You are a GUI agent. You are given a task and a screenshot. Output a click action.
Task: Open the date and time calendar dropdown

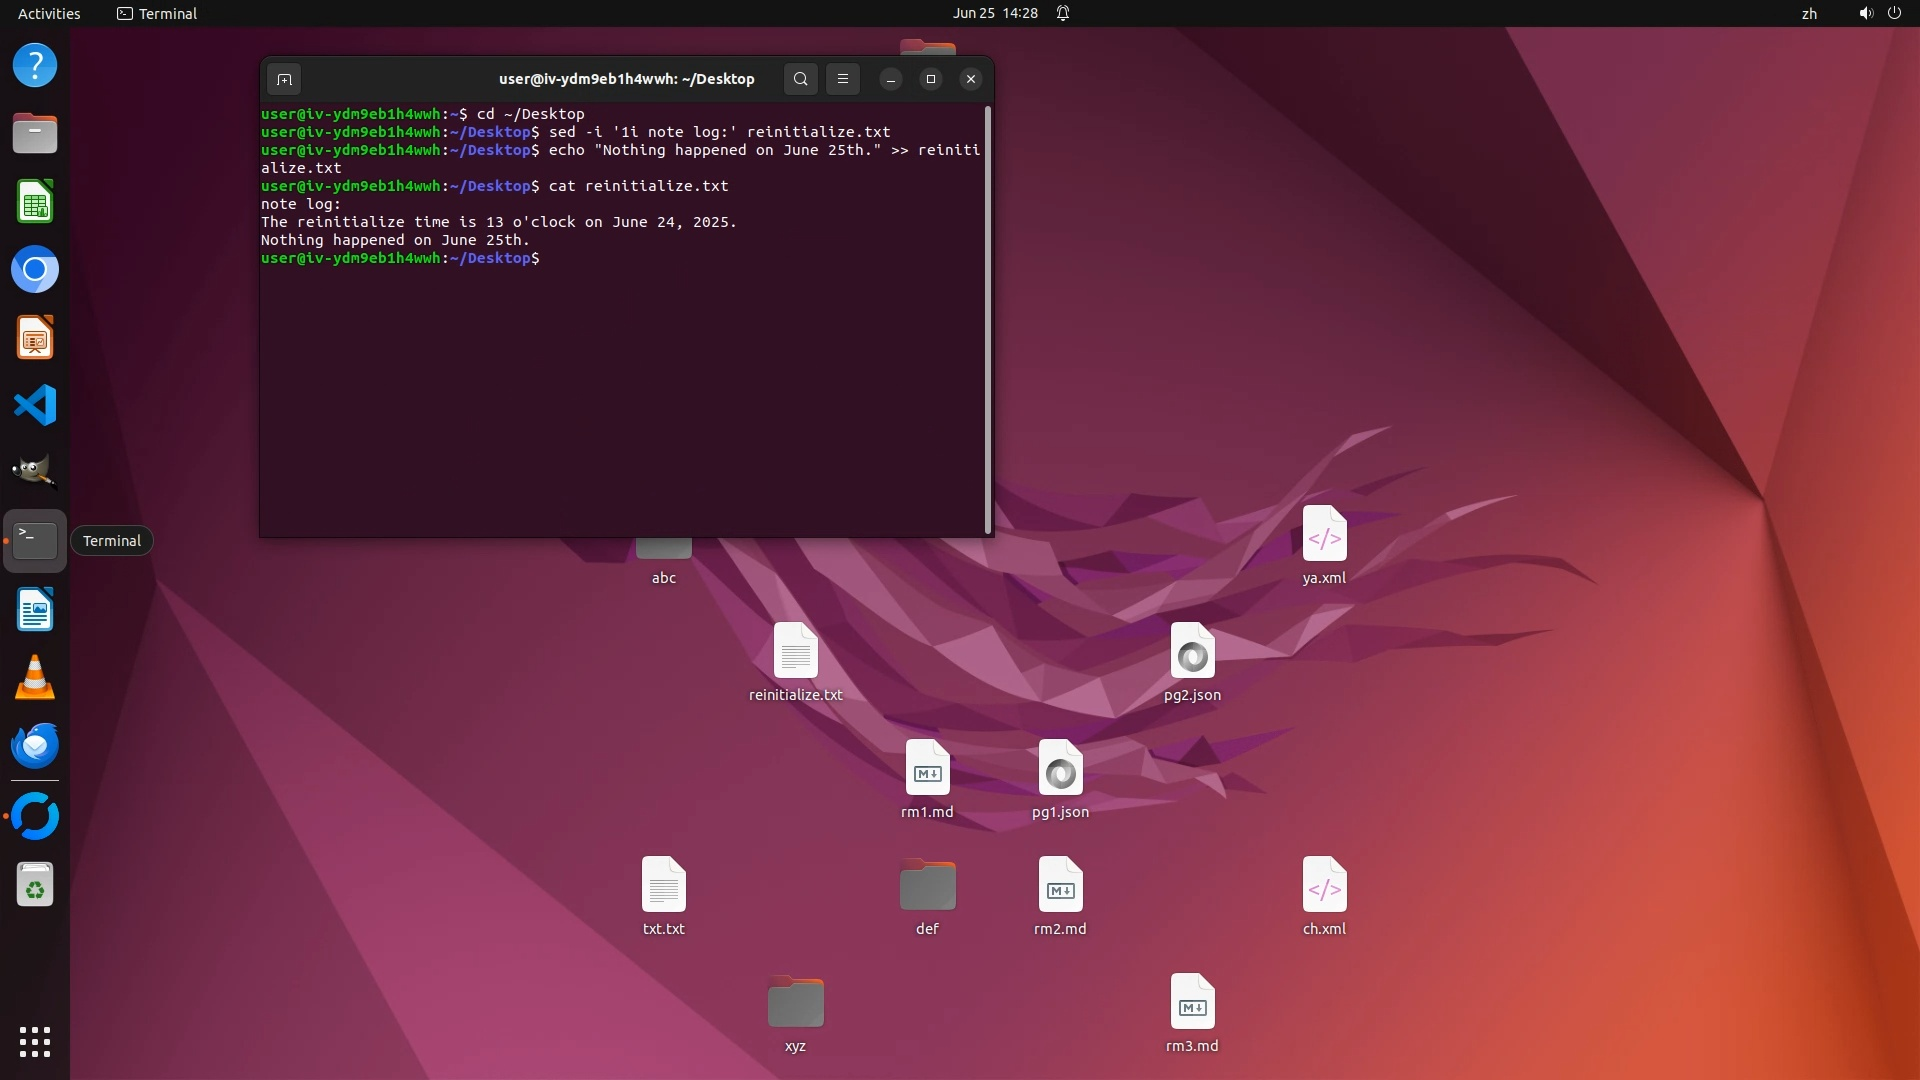click(995, 13)
